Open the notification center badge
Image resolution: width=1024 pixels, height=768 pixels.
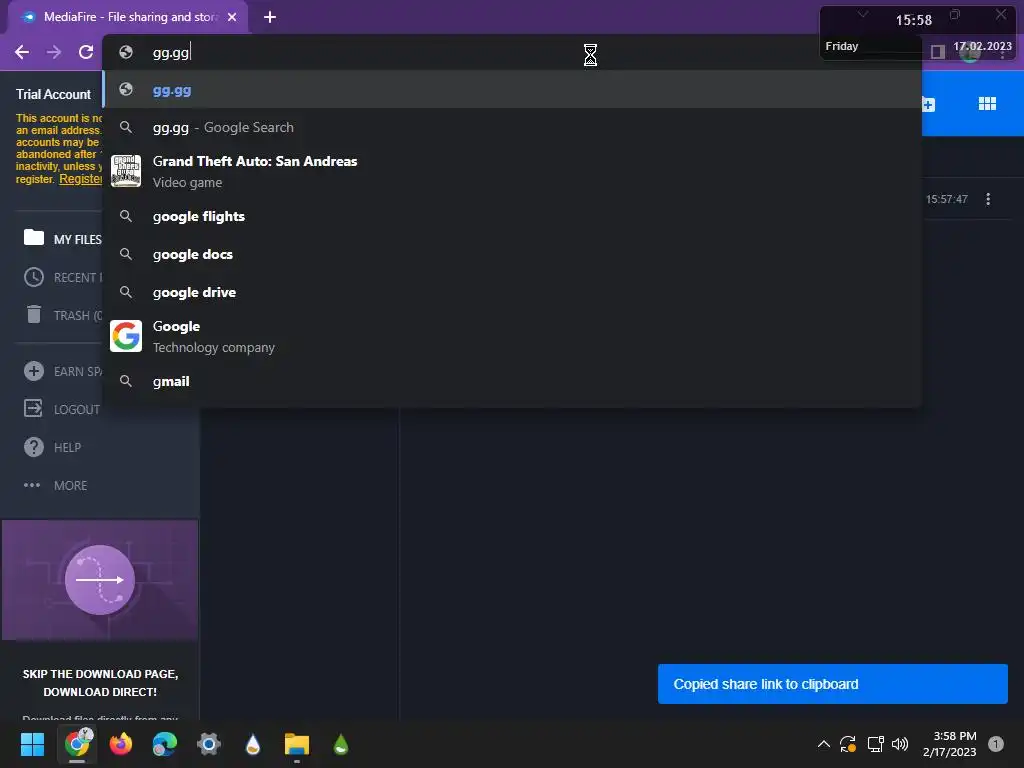point(996,744)
